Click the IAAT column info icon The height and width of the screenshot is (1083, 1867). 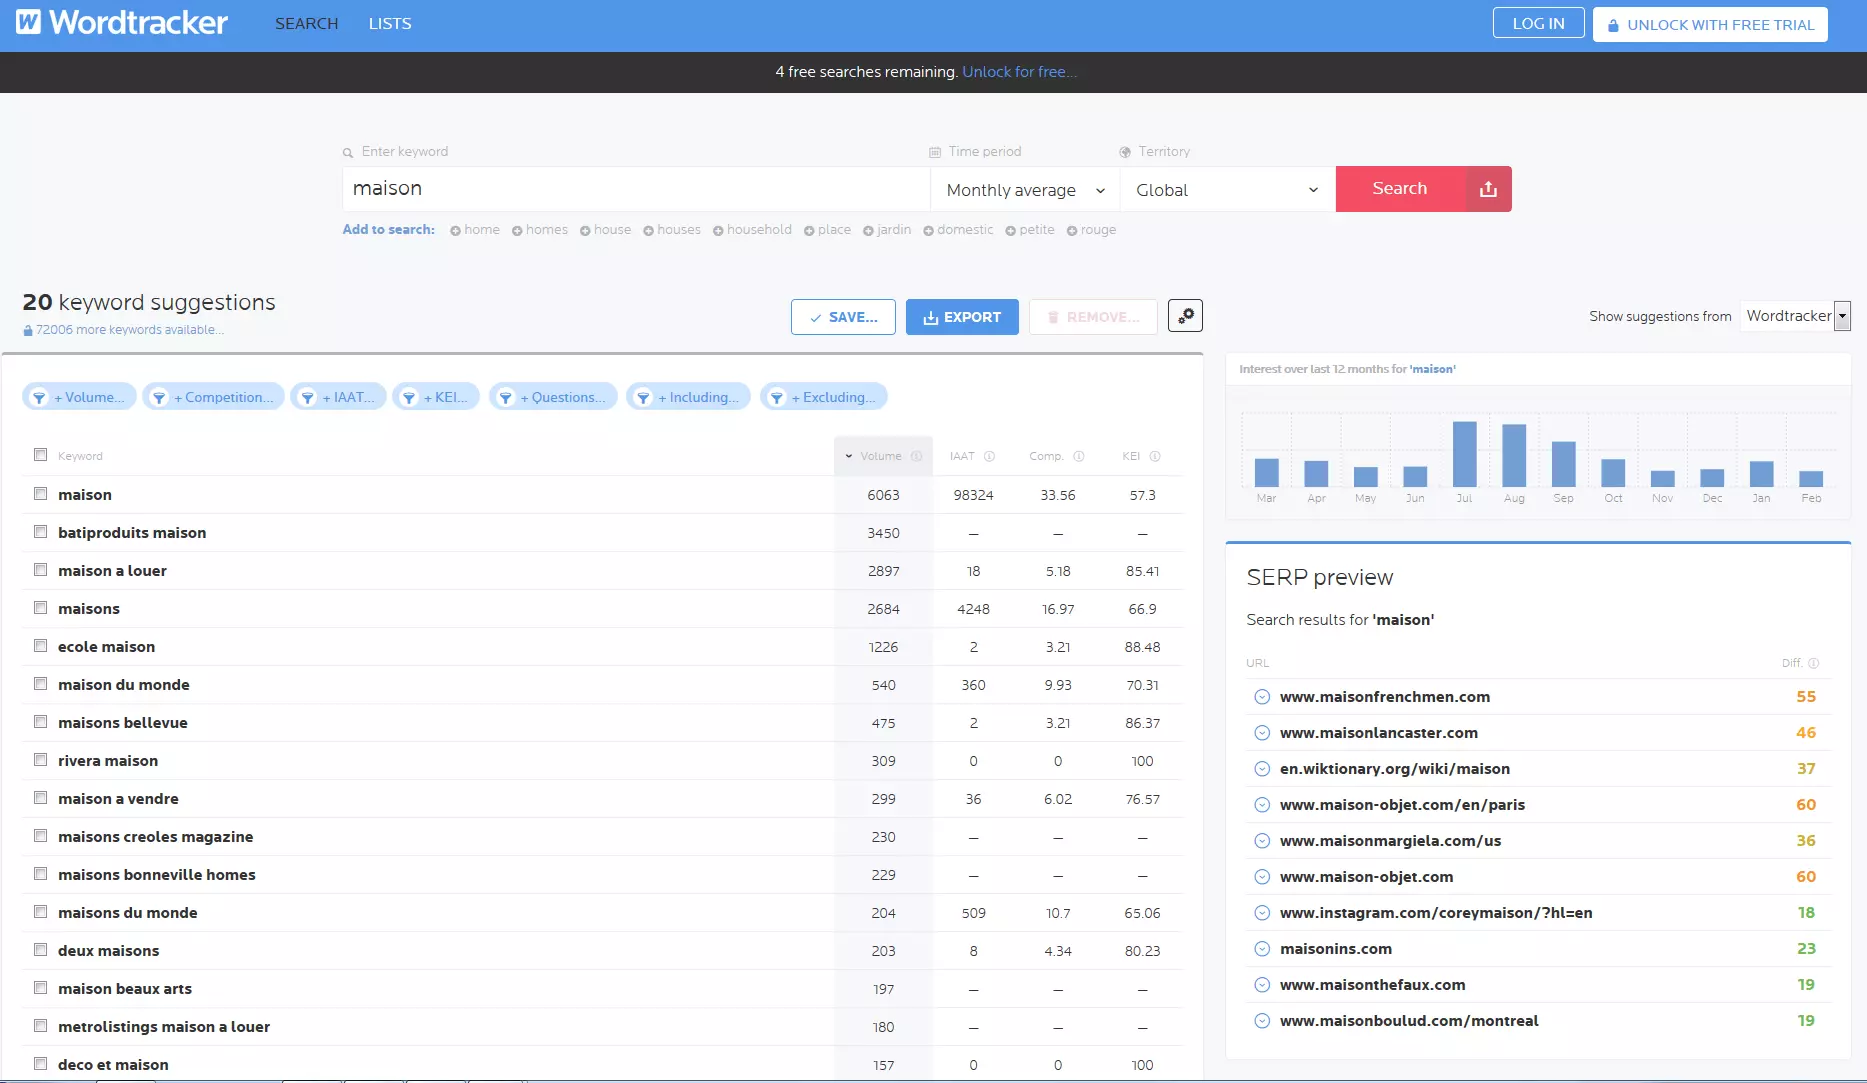pos(989,456)
